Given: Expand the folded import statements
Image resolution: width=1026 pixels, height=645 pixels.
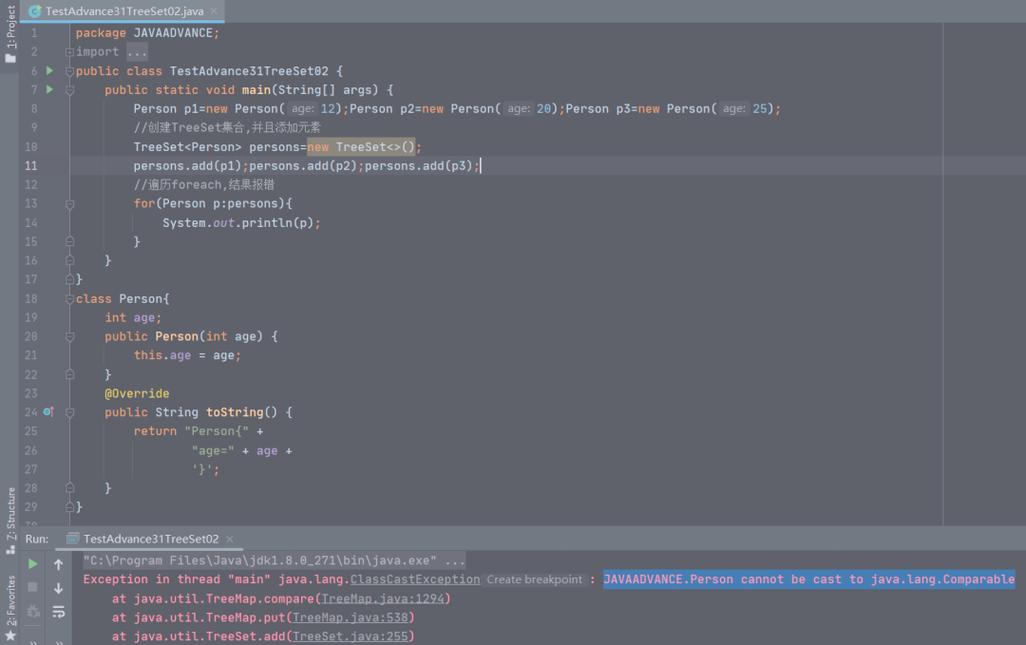Looking at the screenshot, I should pos(69,52).
